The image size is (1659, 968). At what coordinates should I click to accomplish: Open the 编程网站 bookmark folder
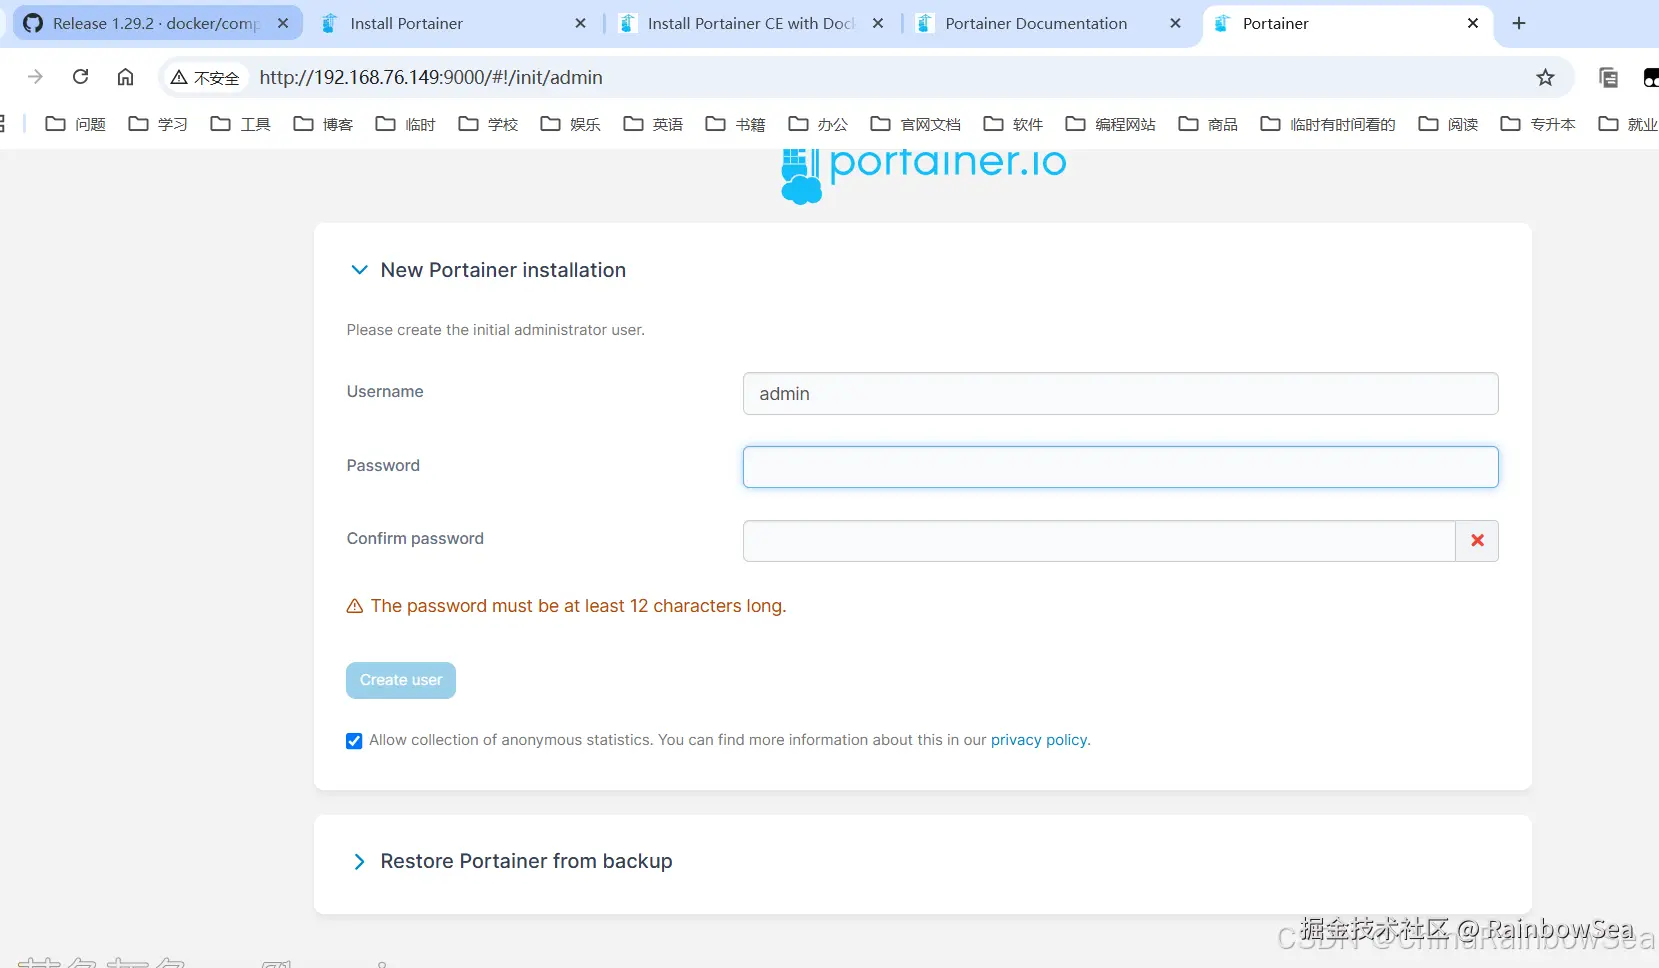(1111, 124)
